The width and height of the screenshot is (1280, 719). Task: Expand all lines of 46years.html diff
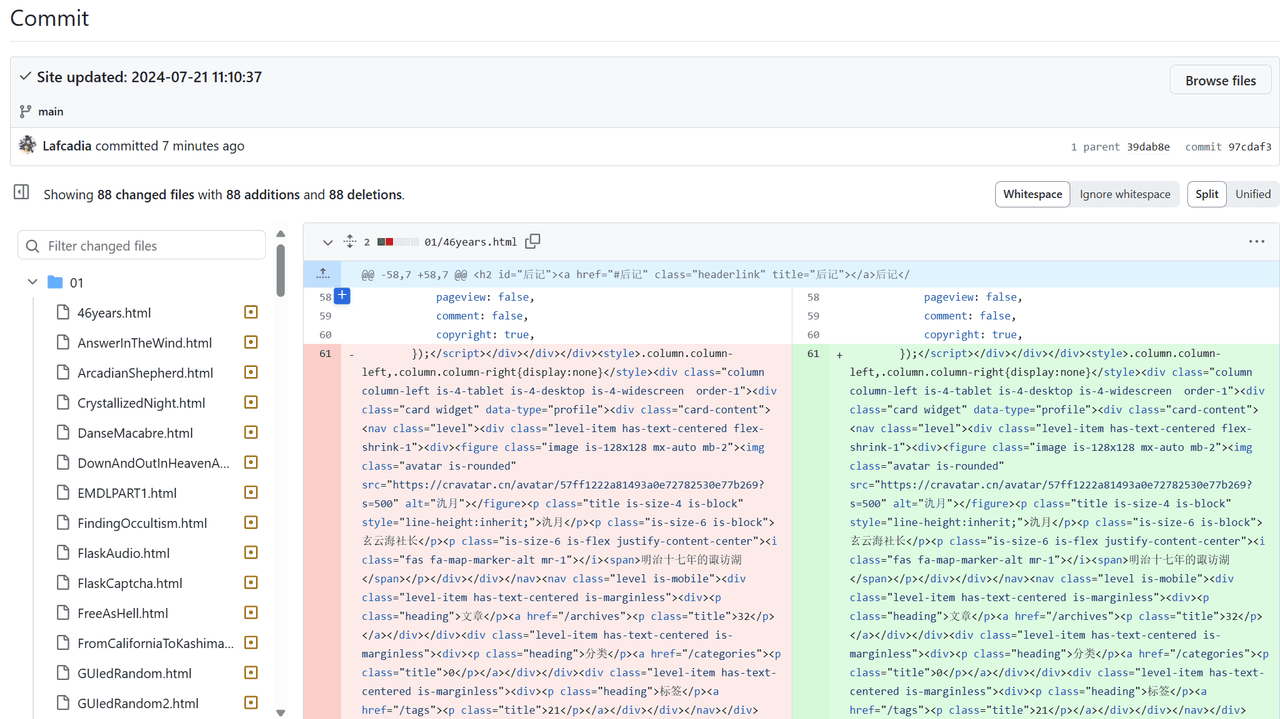coord(350,241)
